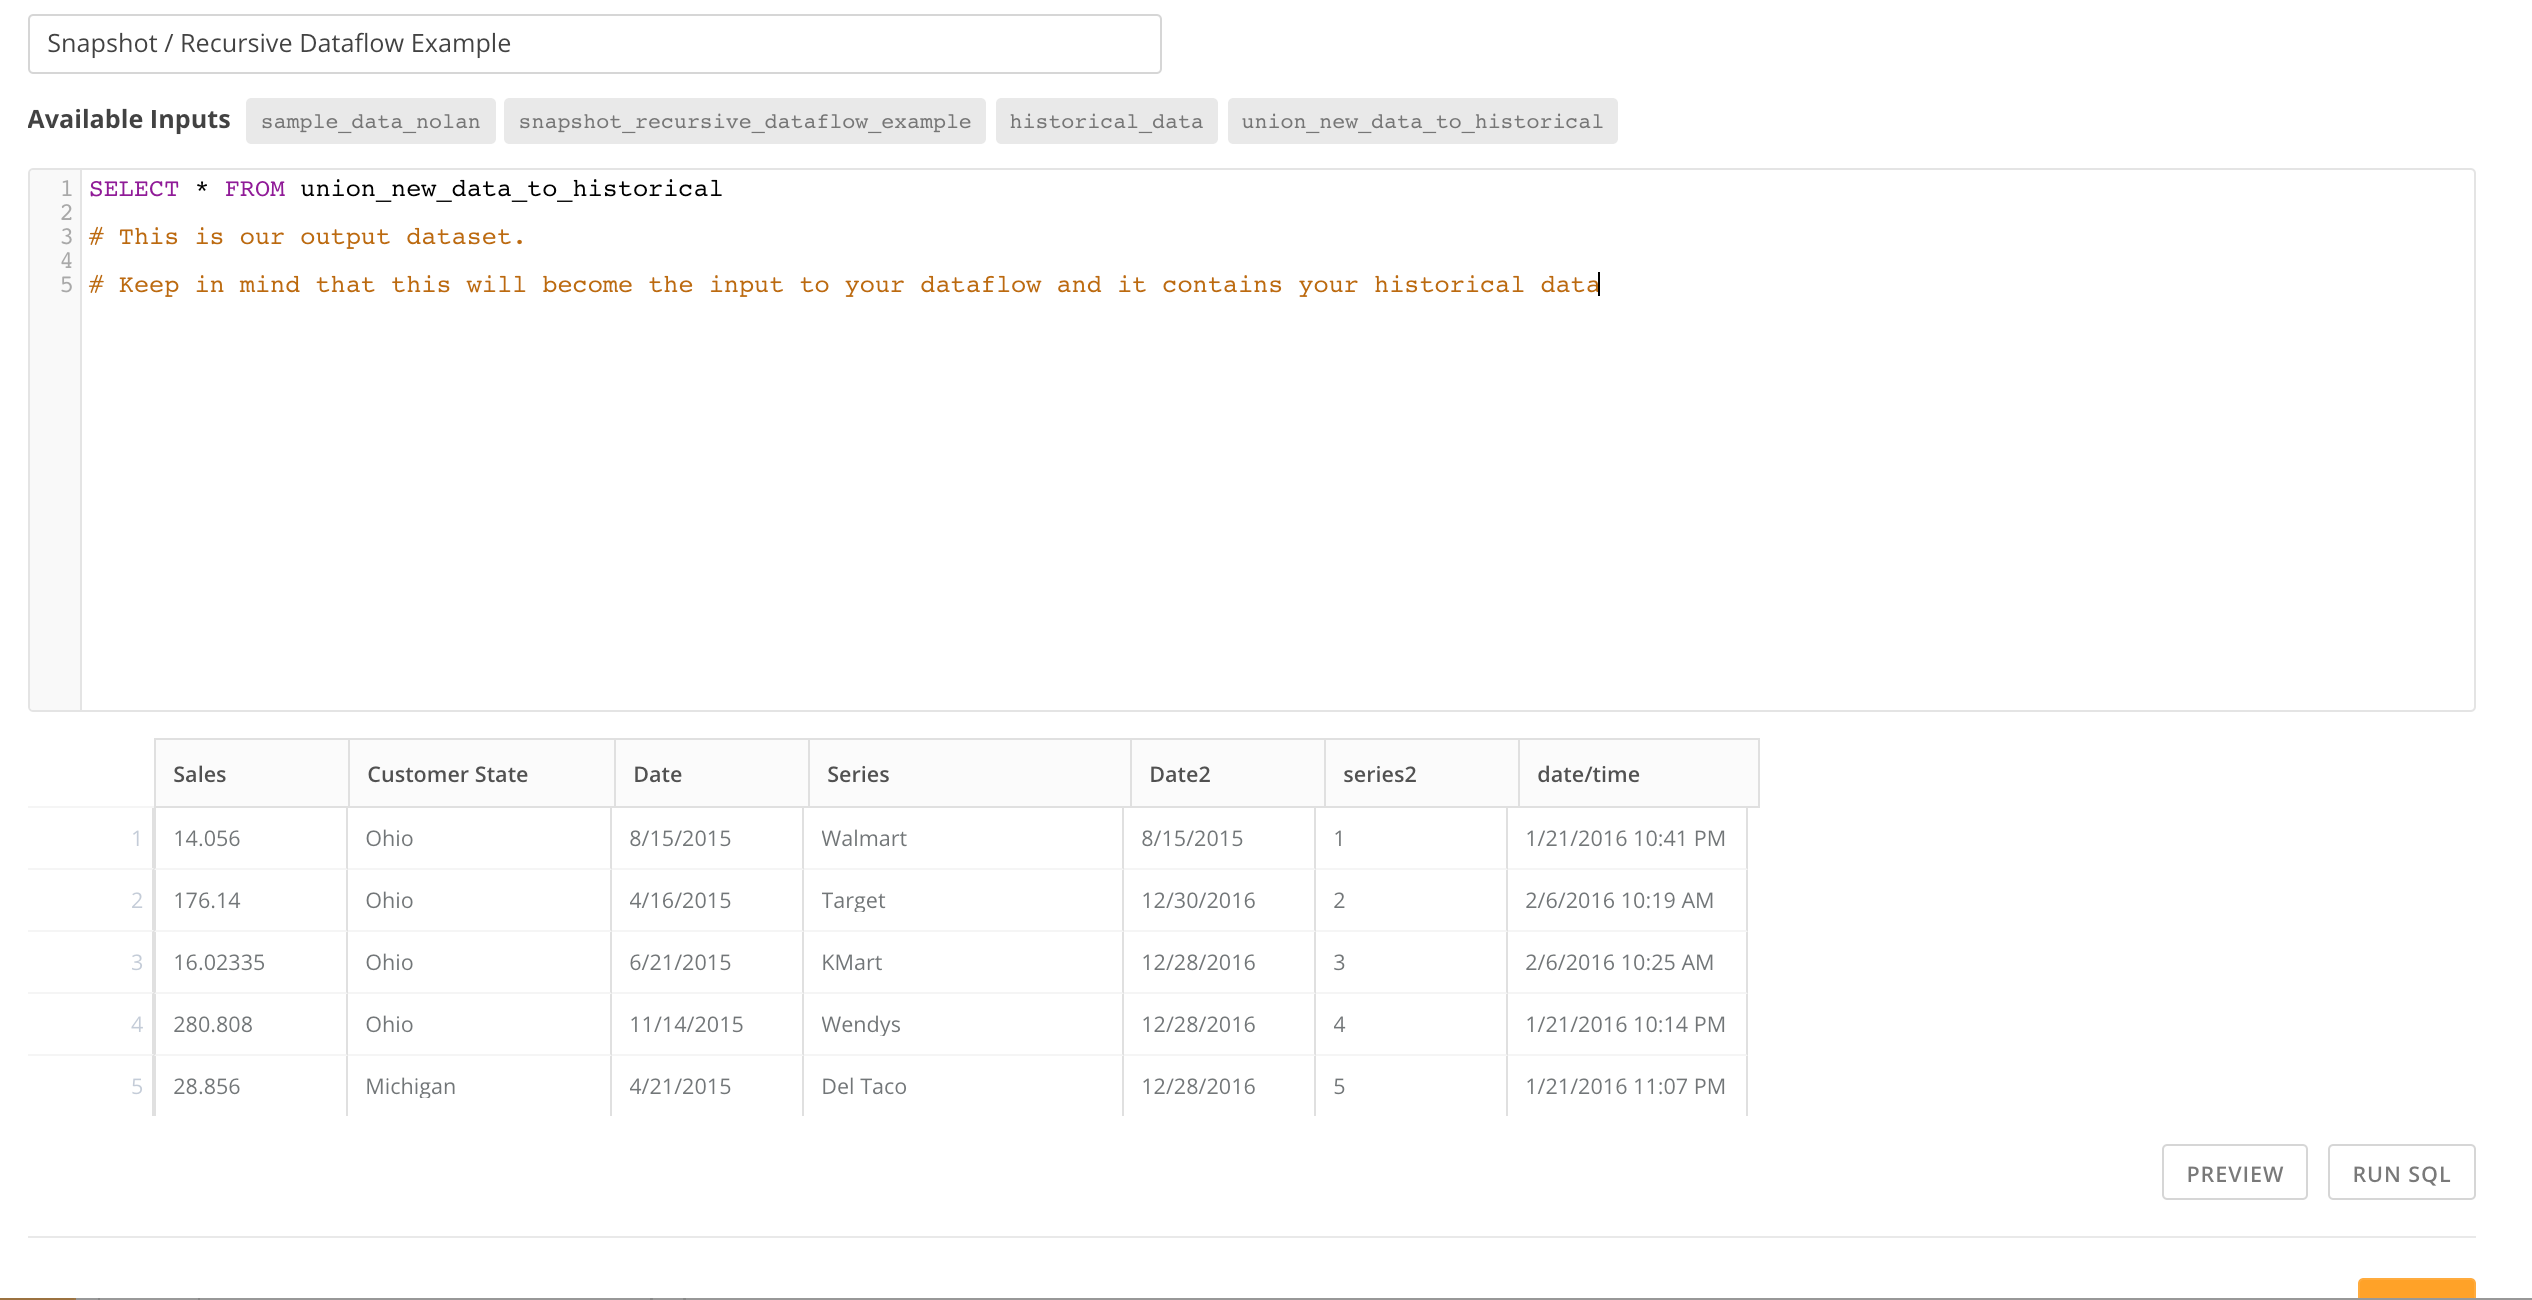The image size is (2532, 1300).
Task: Click the Michigan cell in row 5
Action: point(410,1086)
